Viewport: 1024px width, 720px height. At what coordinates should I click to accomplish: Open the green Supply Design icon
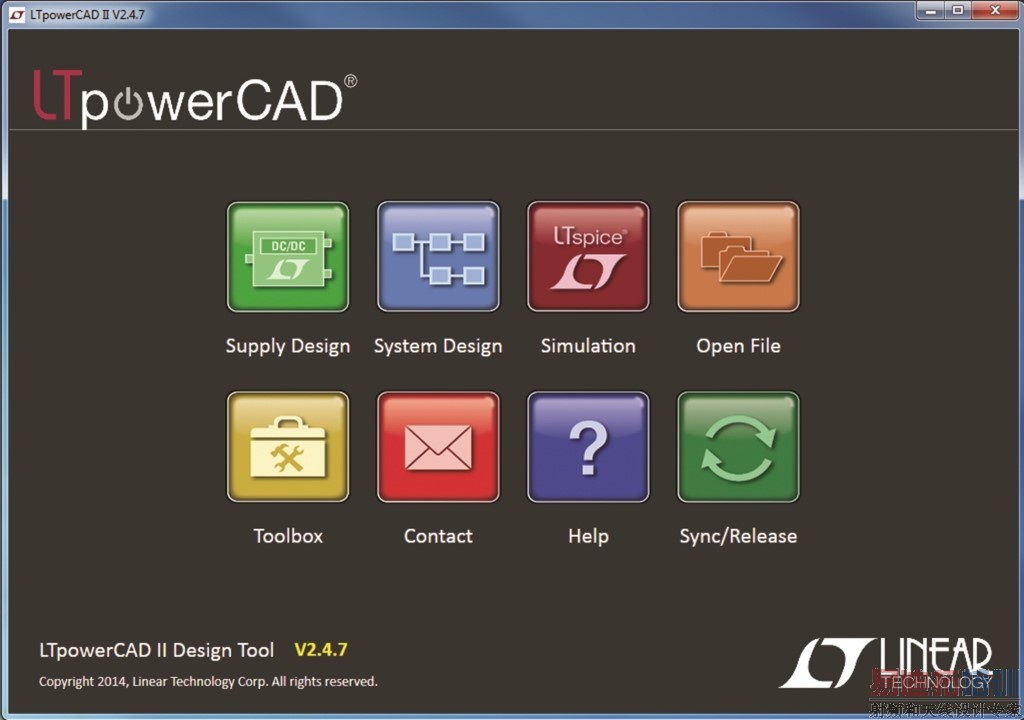[x=288, y=257]
